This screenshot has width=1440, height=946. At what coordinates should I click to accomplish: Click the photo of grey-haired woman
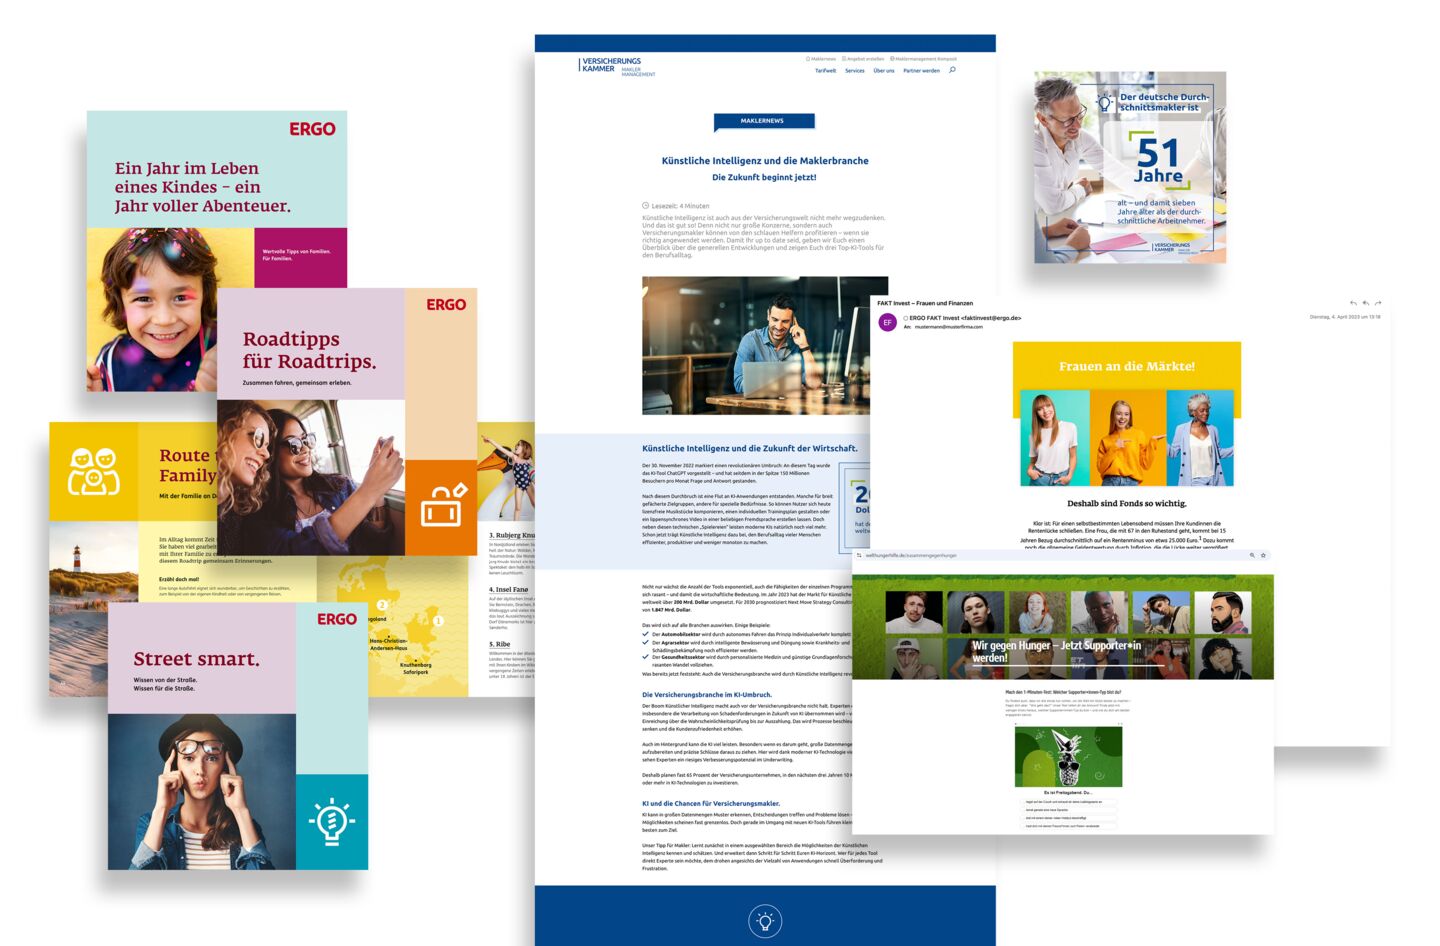pos(1198,438)
